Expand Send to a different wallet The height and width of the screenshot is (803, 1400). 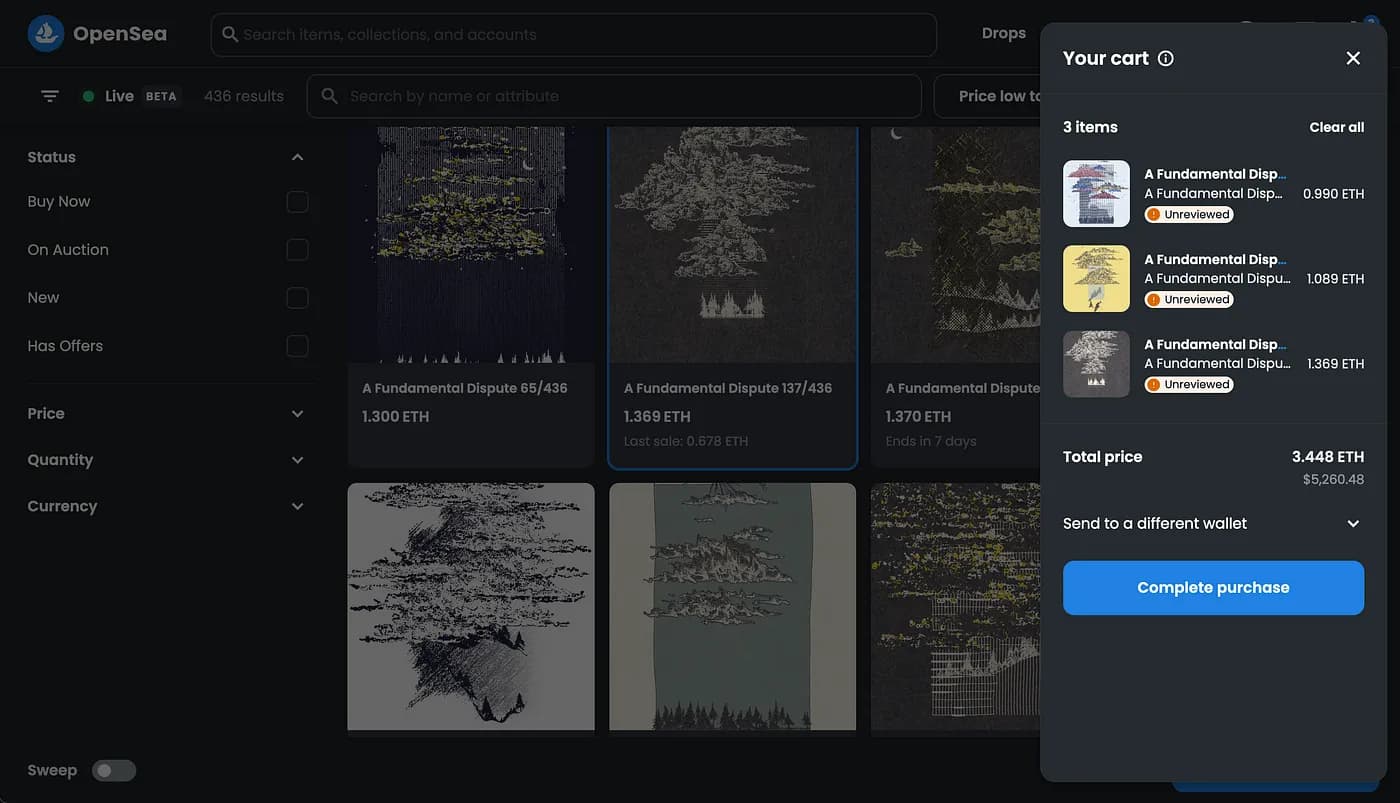tap(1353, 524)
